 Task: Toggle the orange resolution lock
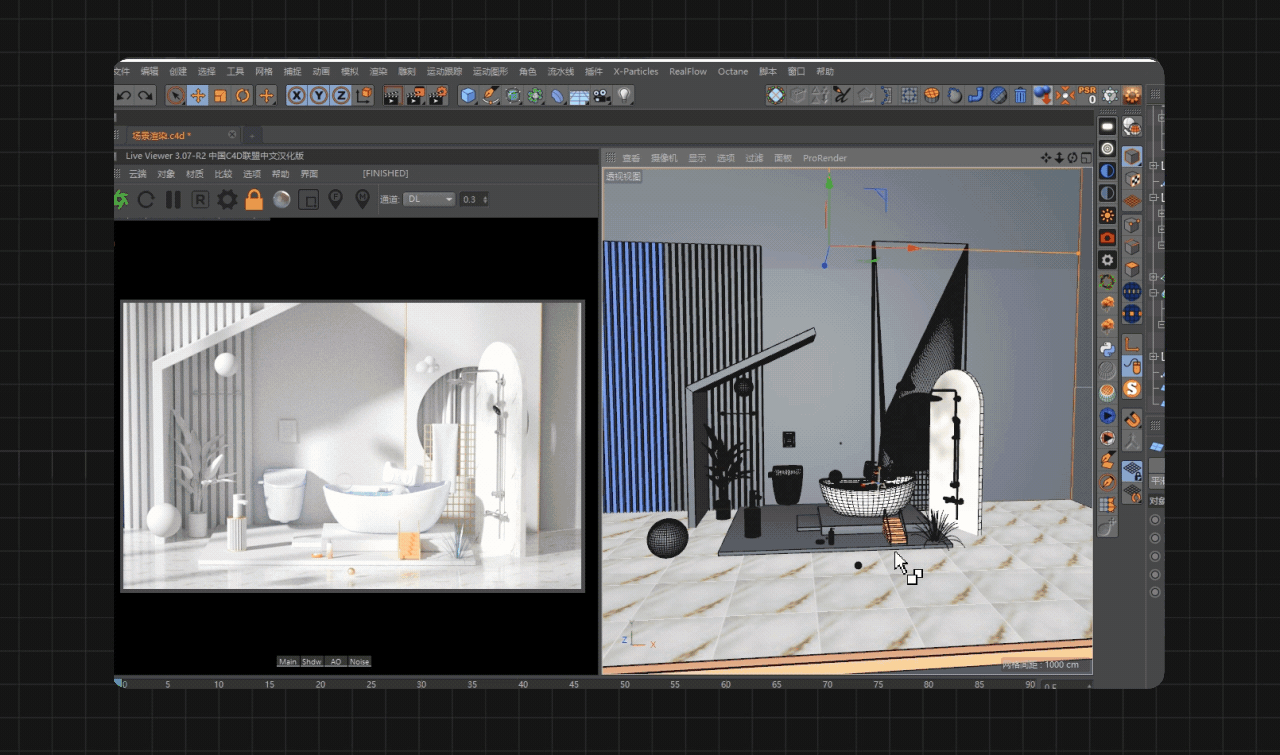pyautogui.click(x=254, y=200)
